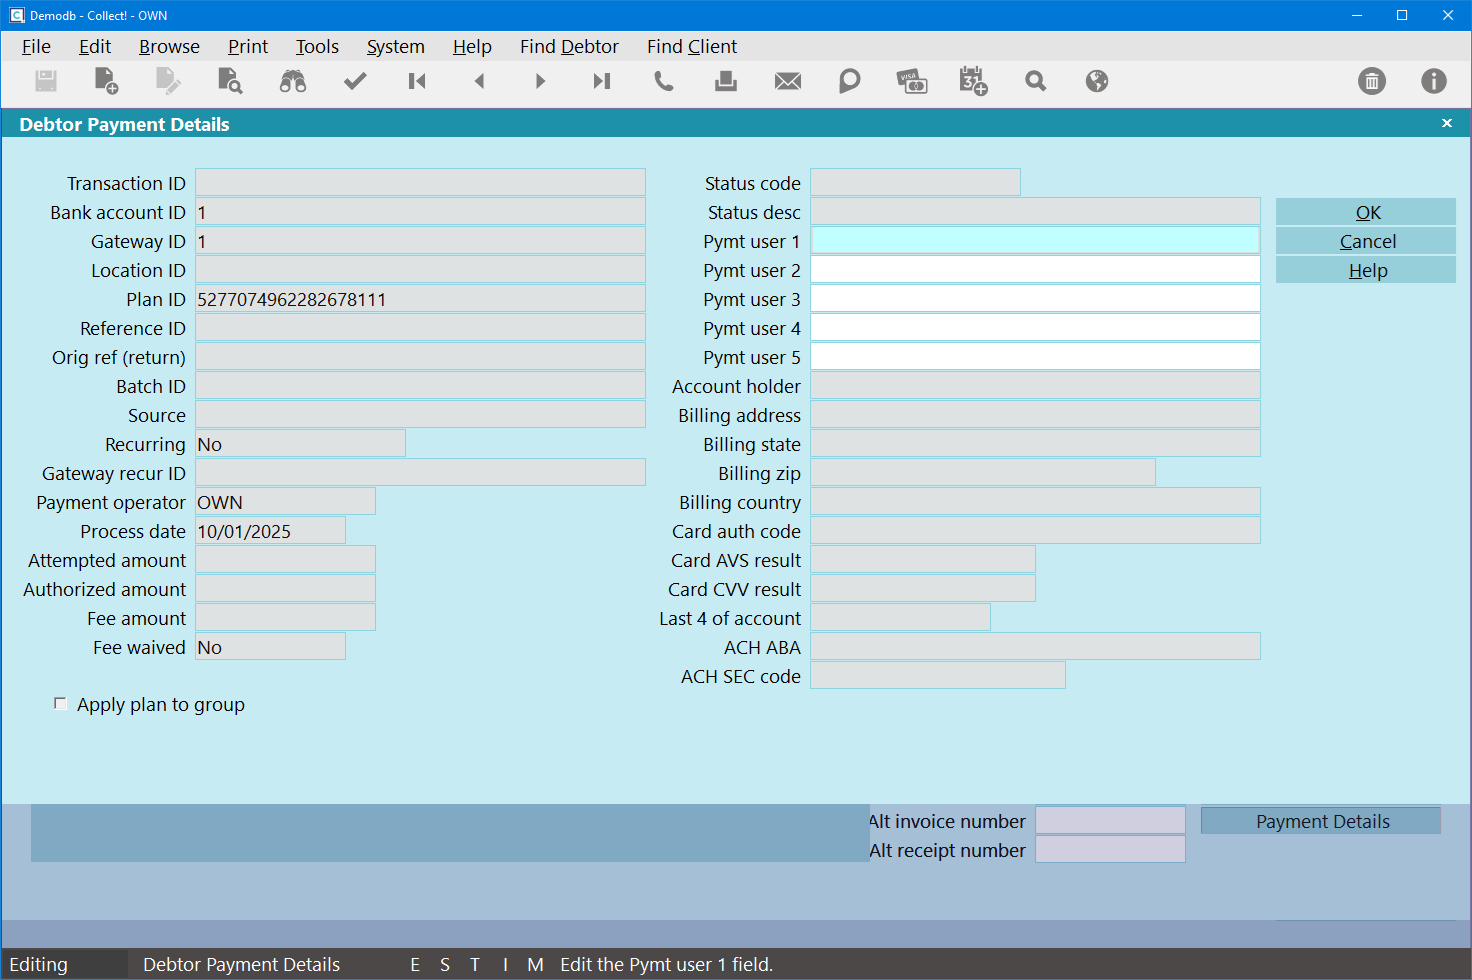Click the new record document icon
Image resolution: width=1472 pixels, height=980 pixels.
pyautogui.click(x=106, y=81)
